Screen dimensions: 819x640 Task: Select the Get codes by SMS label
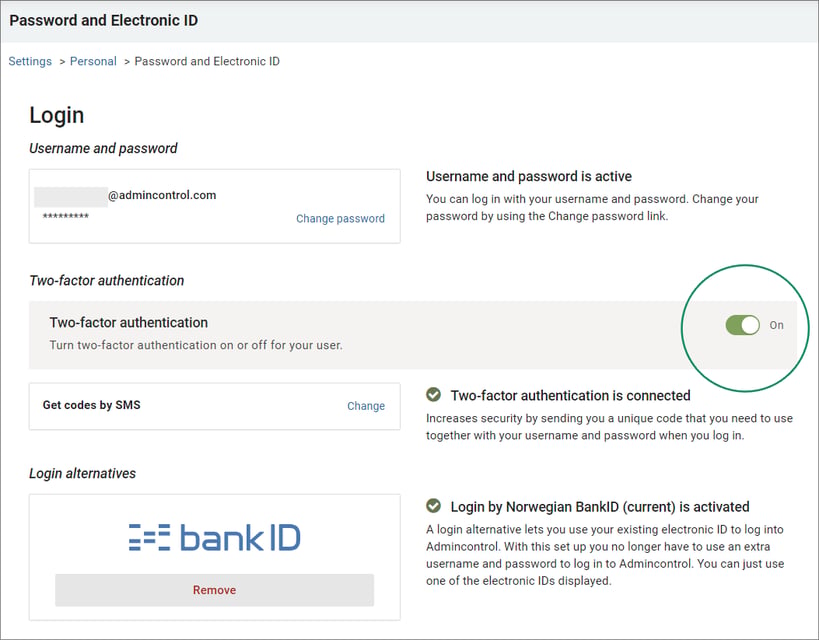[91, 405]
